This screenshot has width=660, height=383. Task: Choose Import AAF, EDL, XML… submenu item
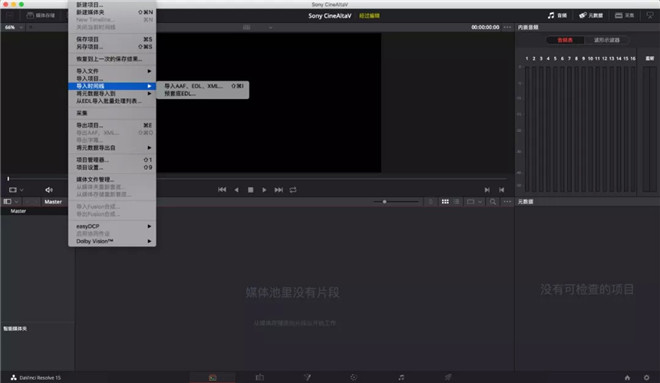pos(202,86)
